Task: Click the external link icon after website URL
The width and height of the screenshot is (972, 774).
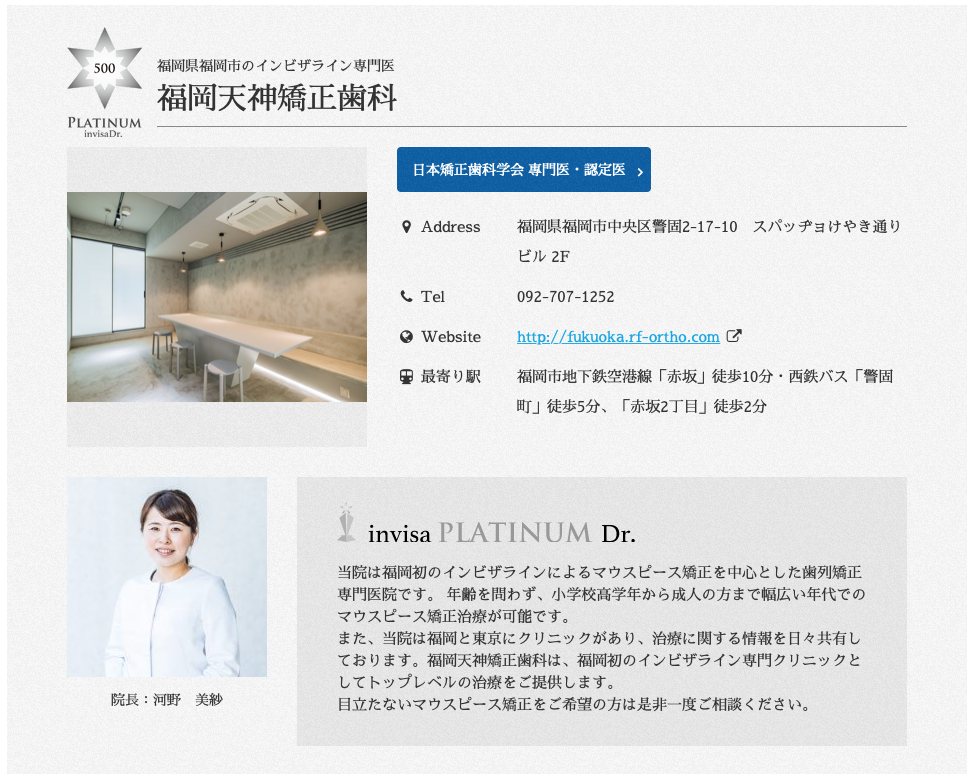Action: coord(733,336)
